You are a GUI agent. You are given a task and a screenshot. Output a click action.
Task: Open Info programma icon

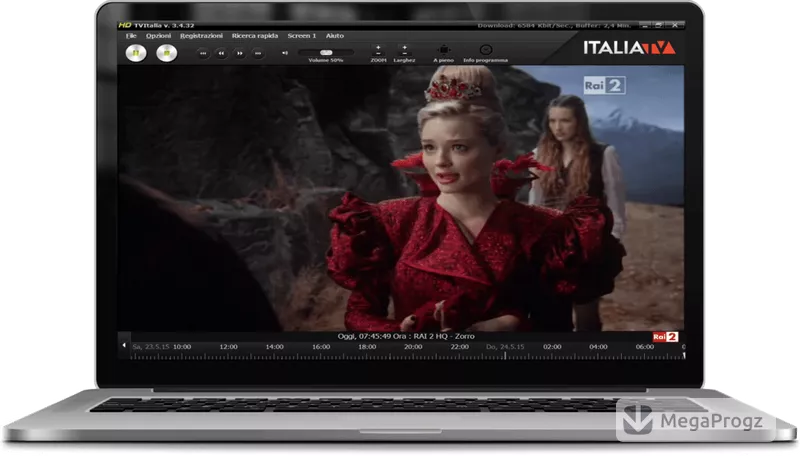486,49
